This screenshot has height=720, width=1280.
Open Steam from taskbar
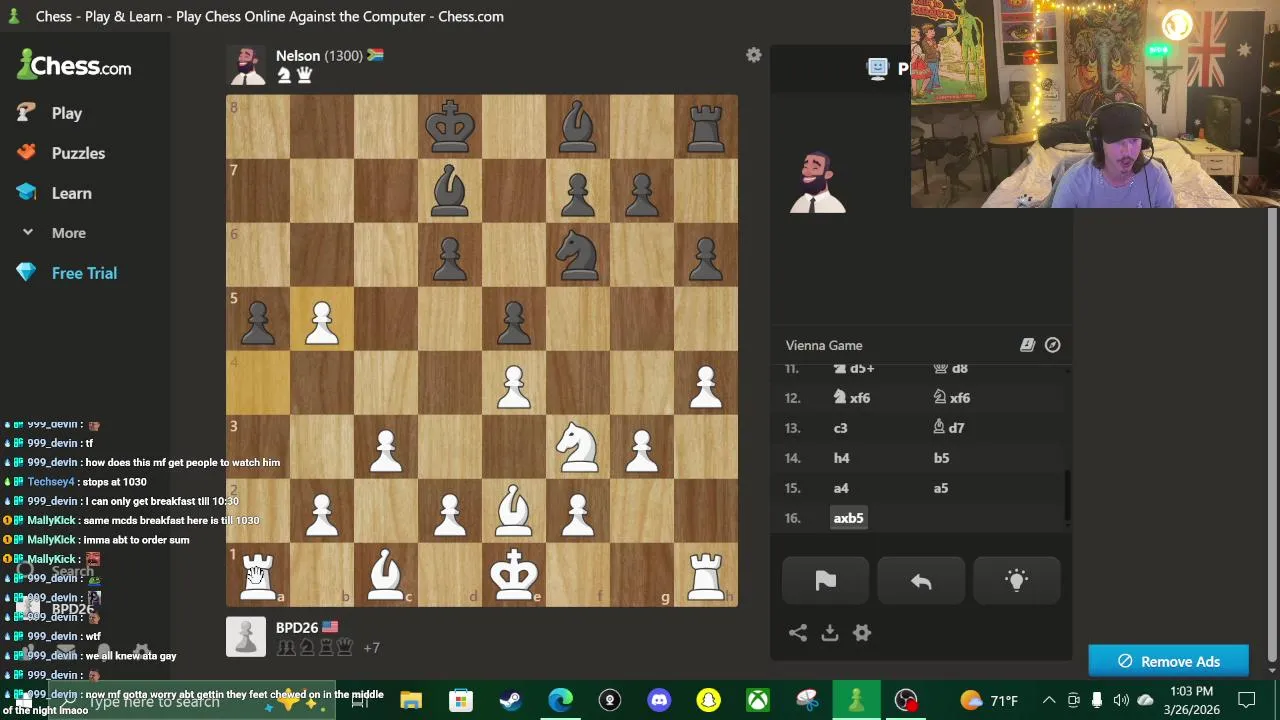(x=510, y=700)
